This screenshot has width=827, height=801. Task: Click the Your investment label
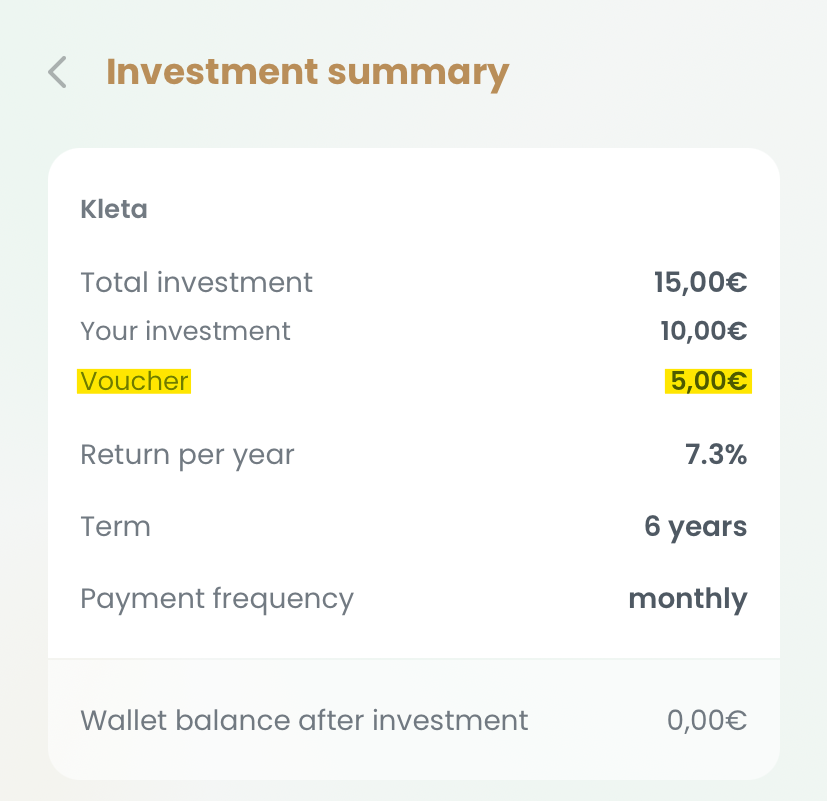(x=185, y=331)
